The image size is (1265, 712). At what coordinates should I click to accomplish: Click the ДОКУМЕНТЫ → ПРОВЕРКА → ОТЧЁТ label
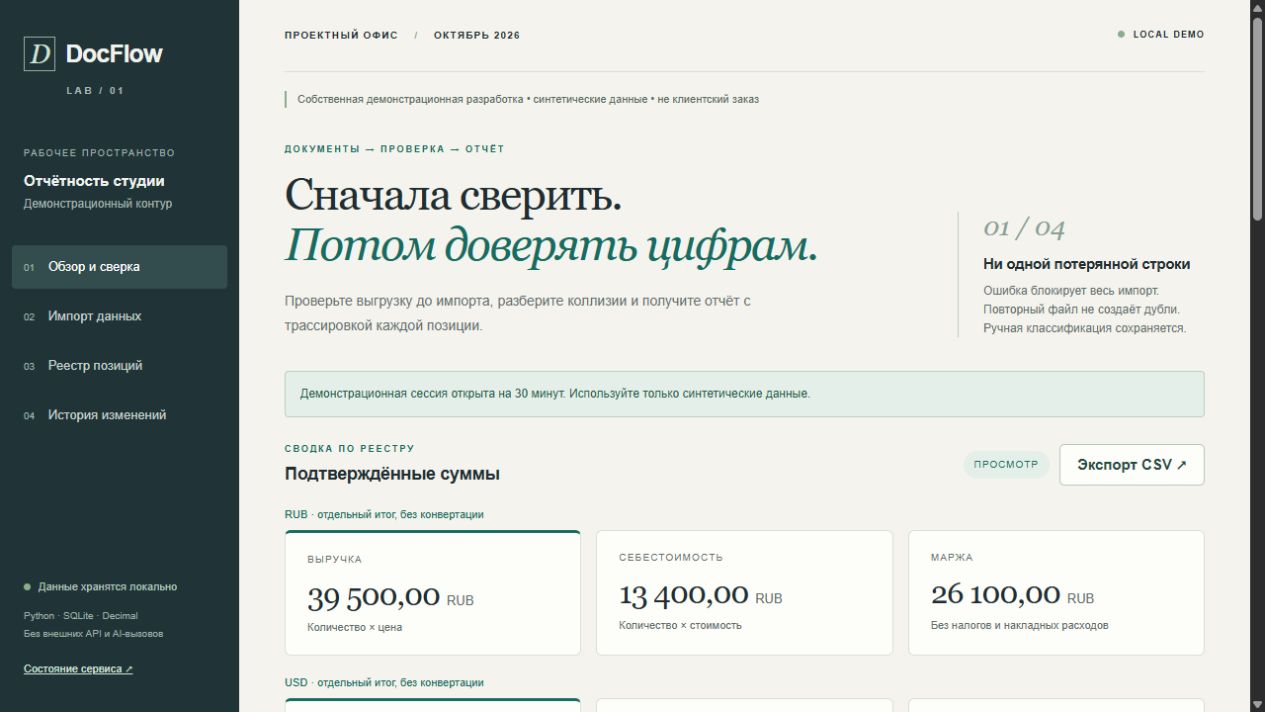394,149
